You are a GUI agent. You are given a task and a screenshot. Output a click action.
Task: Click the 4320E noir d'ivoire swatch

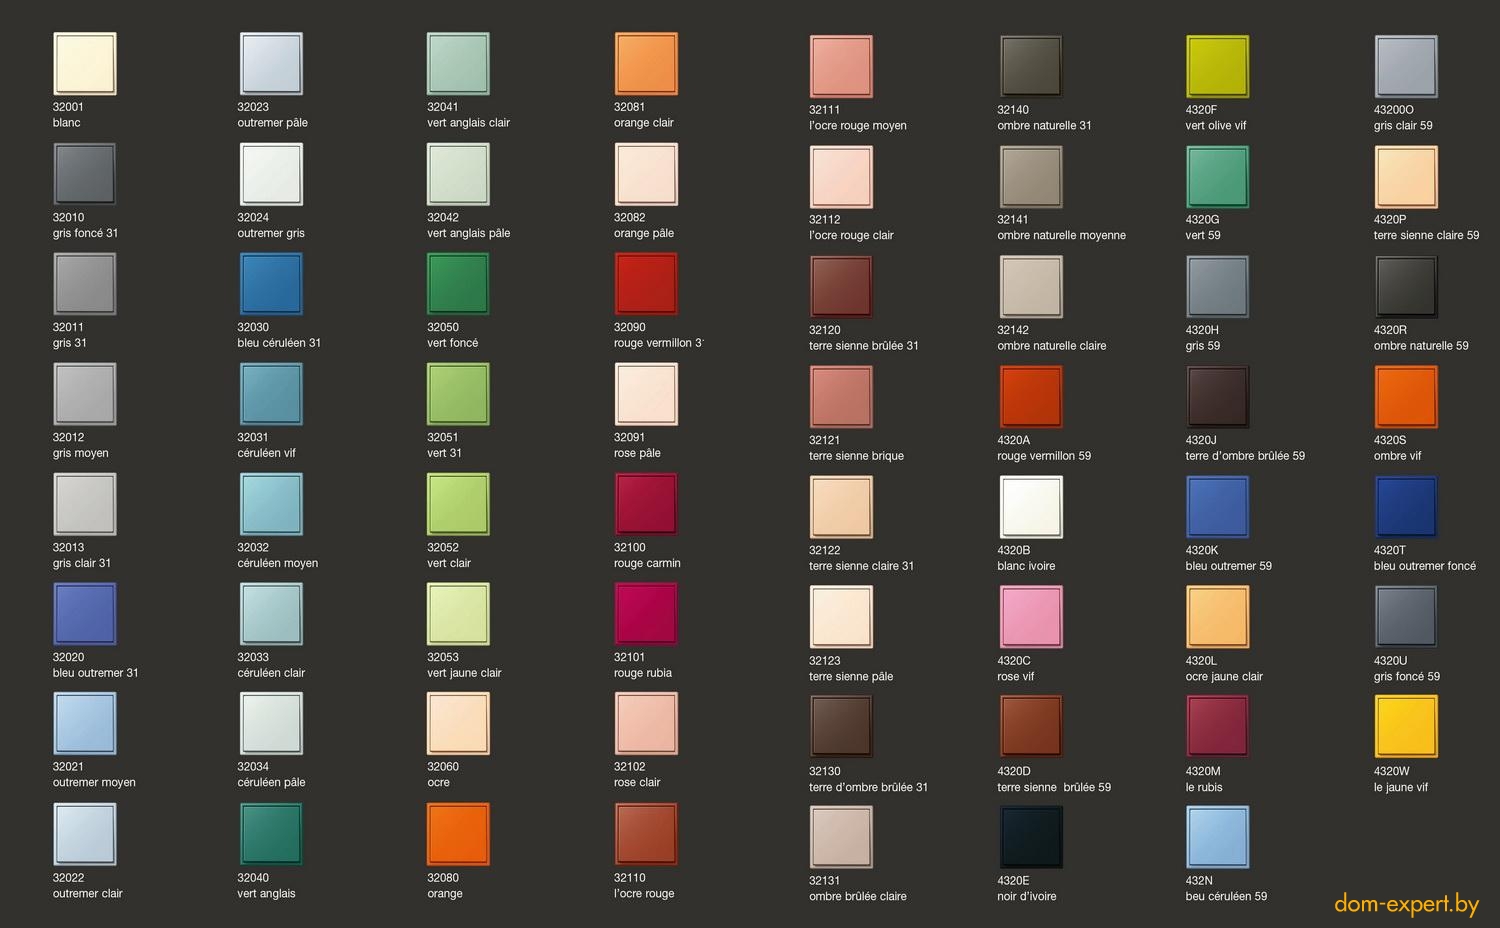[x=1031, y=837]
